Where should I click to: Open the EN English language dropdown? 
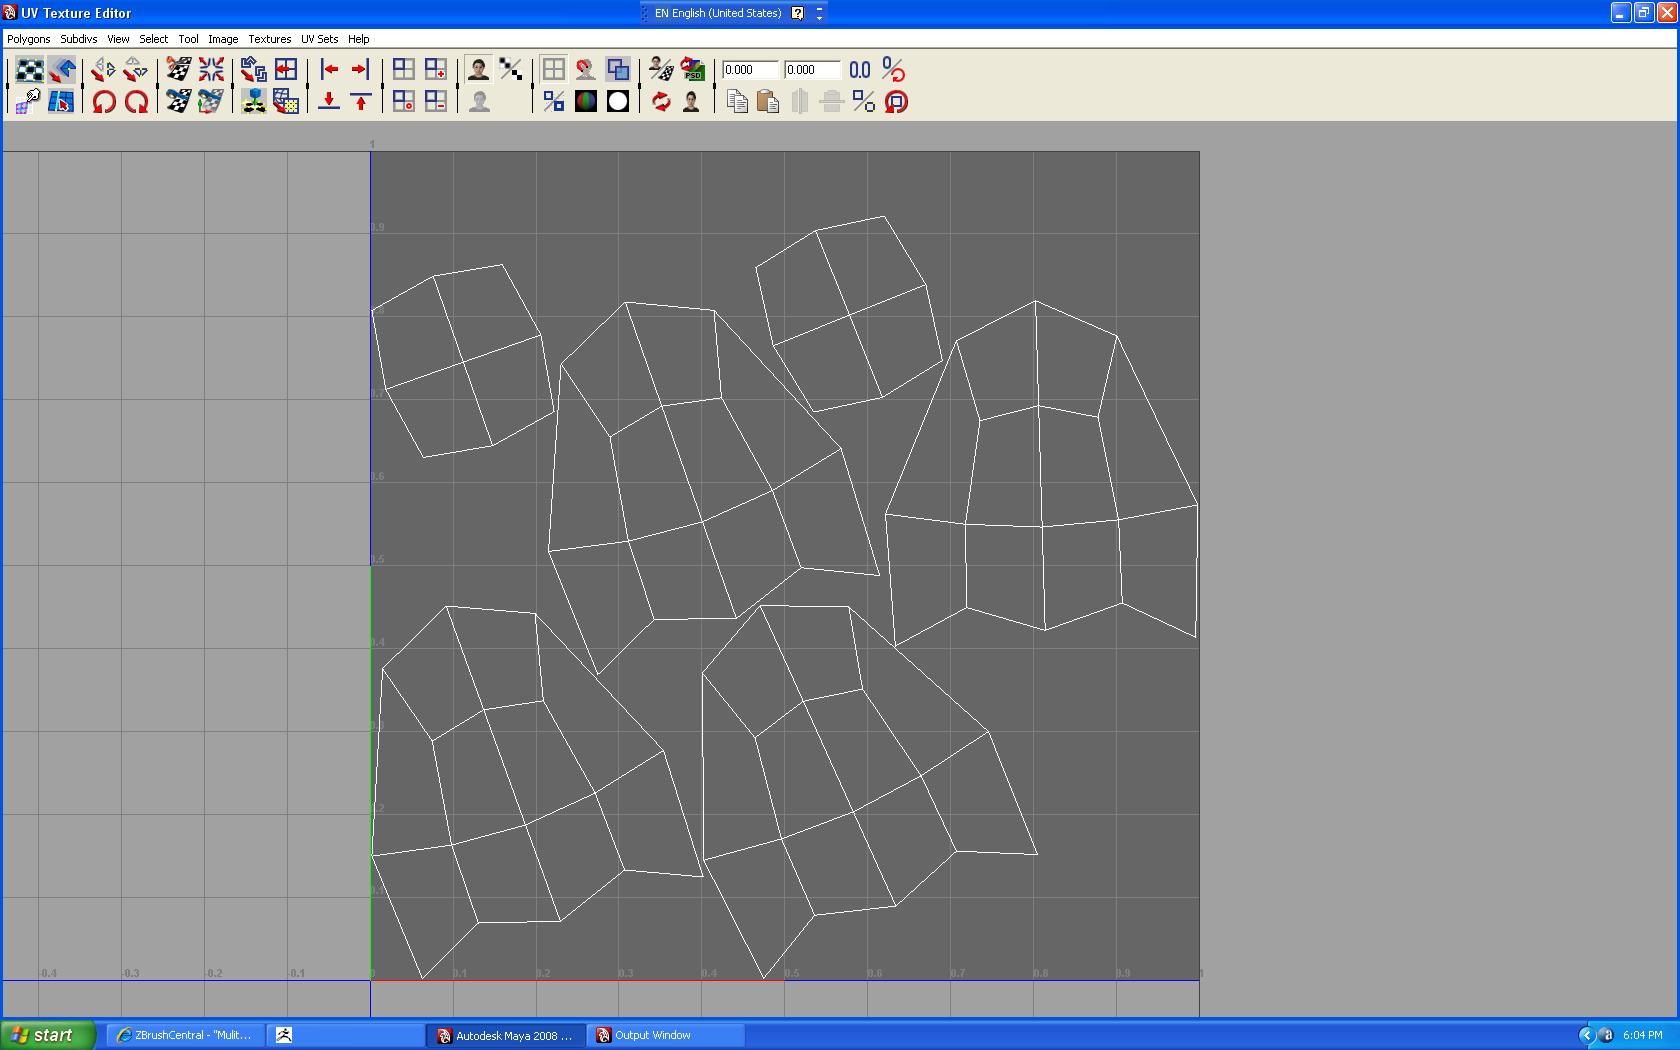coord(716,13)
